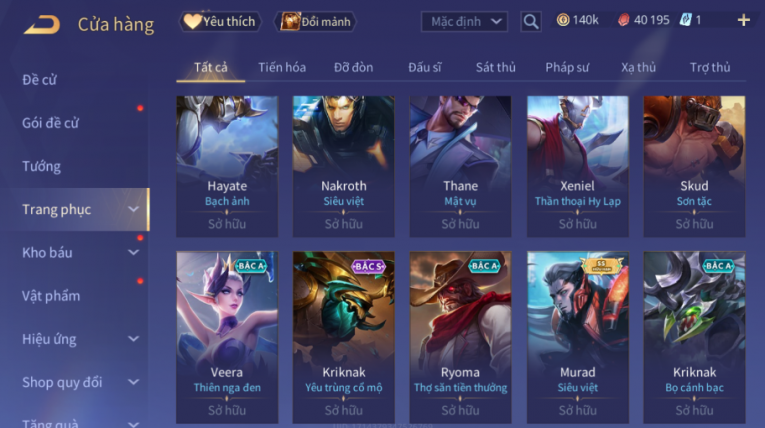Select the Tiến hóa tab
Screen dimensions: 765x428
(282, 67)
